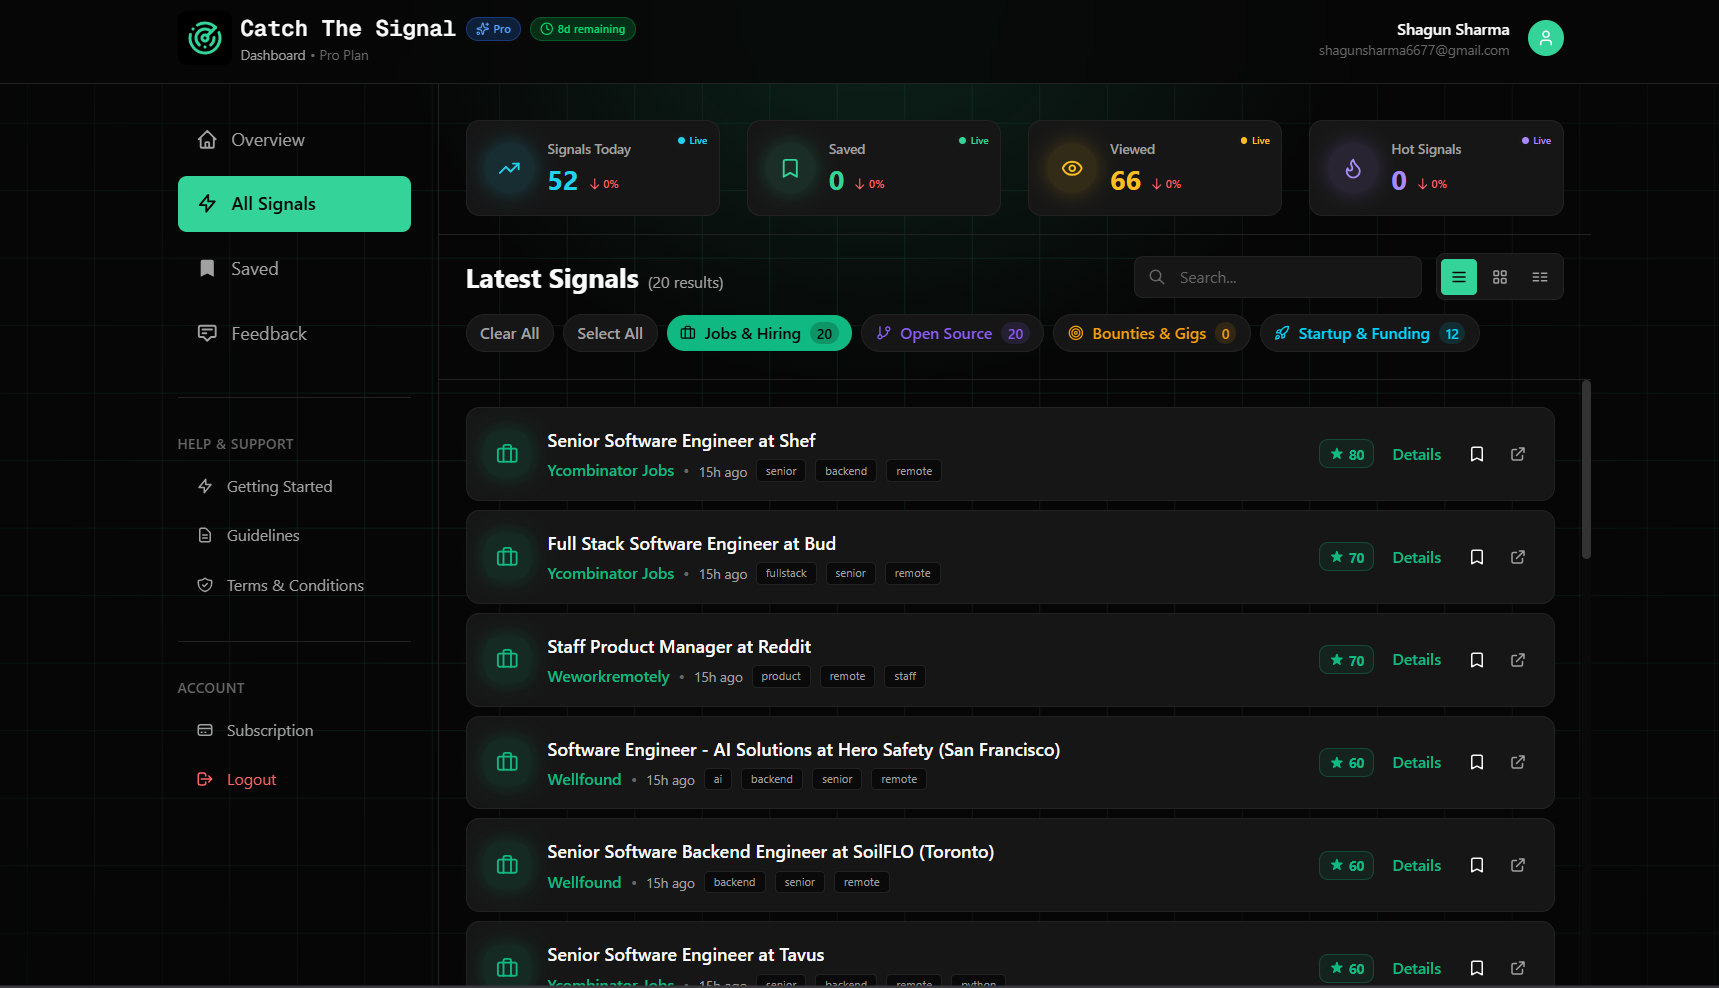
Task: Open the user profile avatar icon
Action: pyautogui.click(x=1545, y=37)
